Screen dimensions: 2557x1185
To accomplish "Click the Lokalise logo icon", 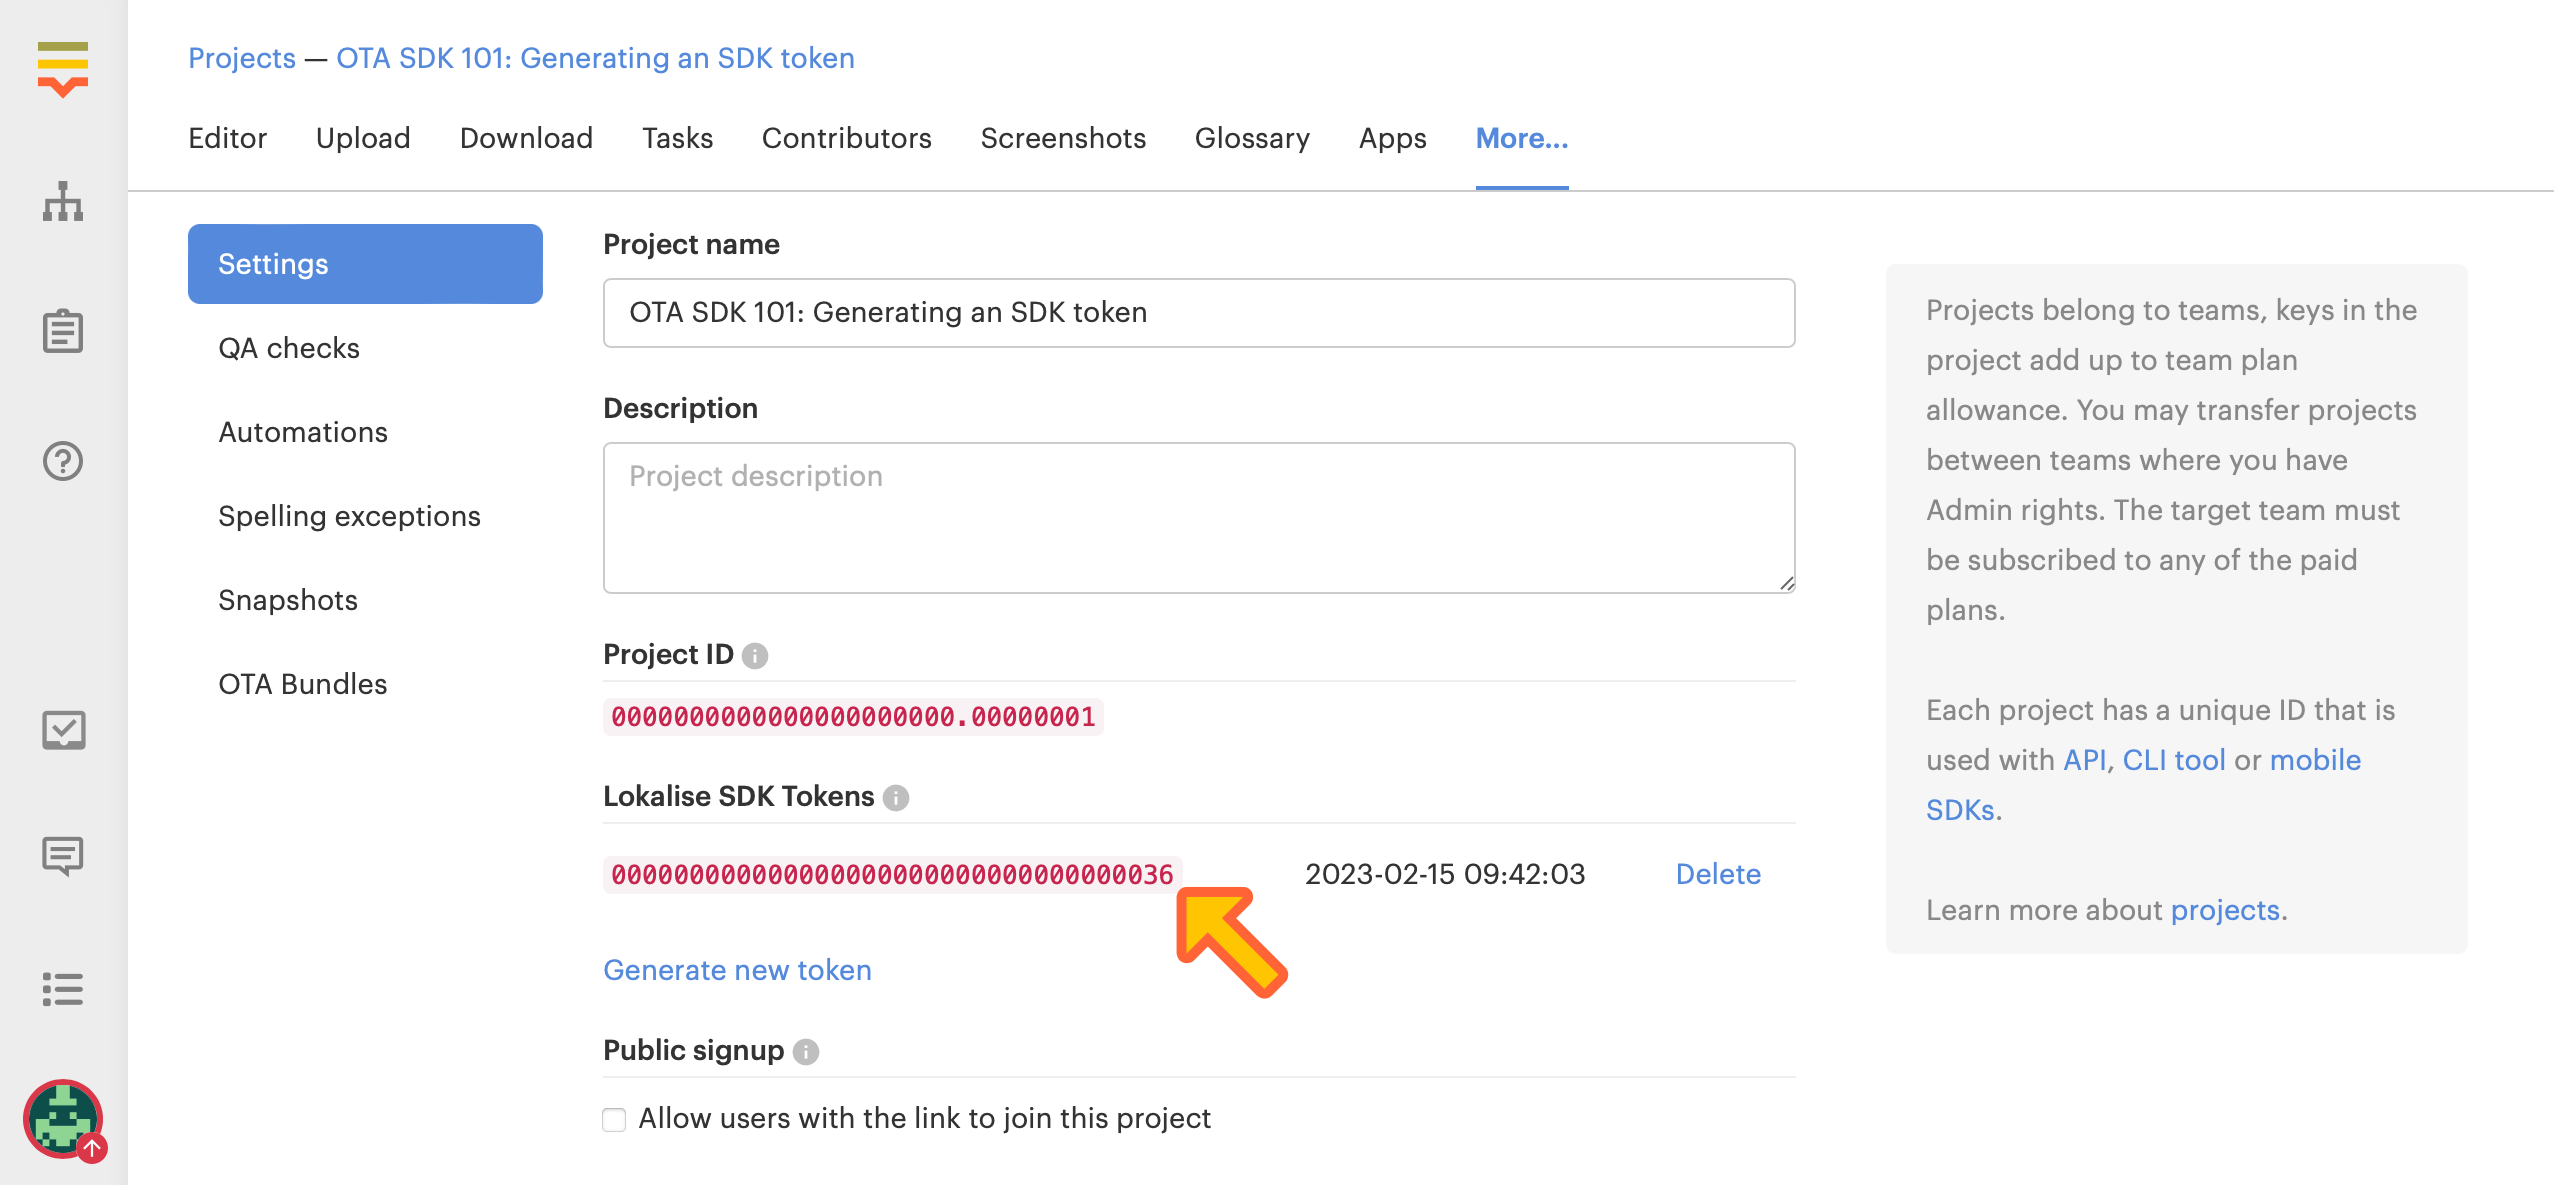I will [63, 68].
